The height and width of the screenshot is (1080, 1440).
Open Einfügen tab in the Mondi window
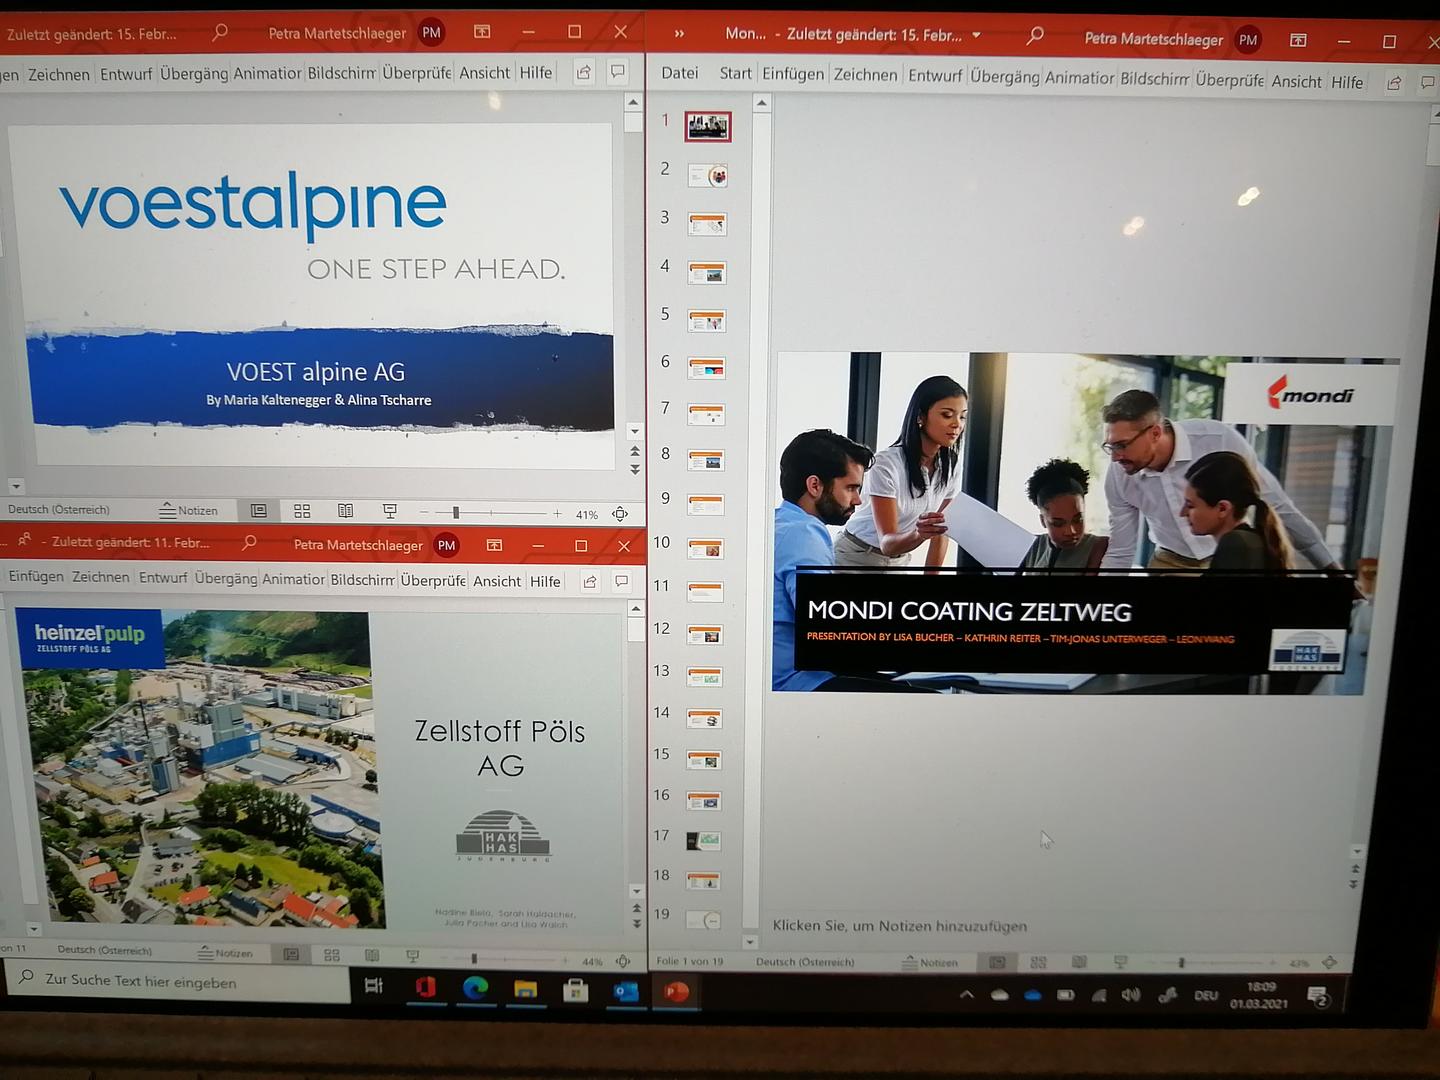tap(793, 73)
